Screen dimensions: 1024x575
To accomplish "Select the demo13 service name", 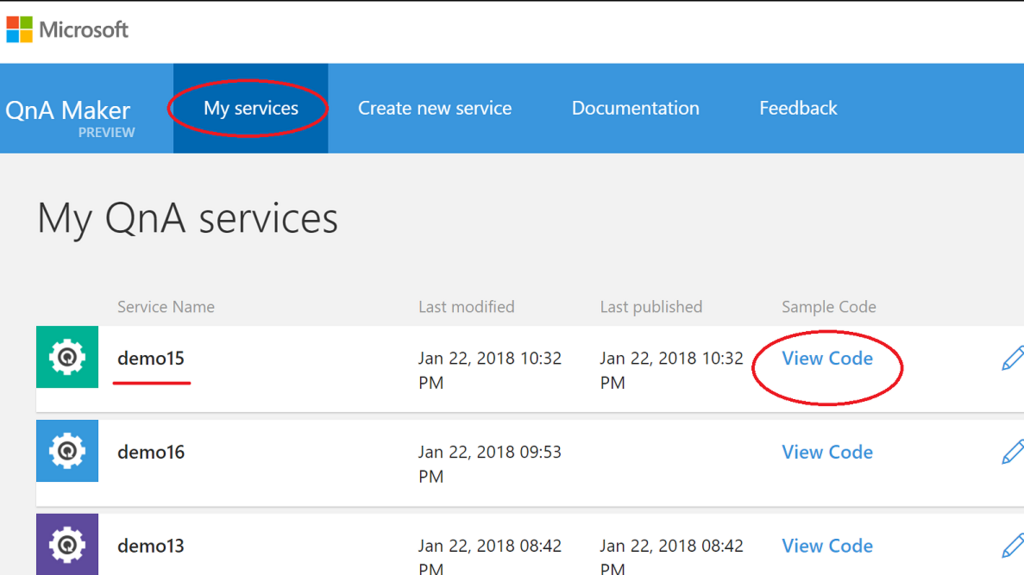I will point(151,546).
